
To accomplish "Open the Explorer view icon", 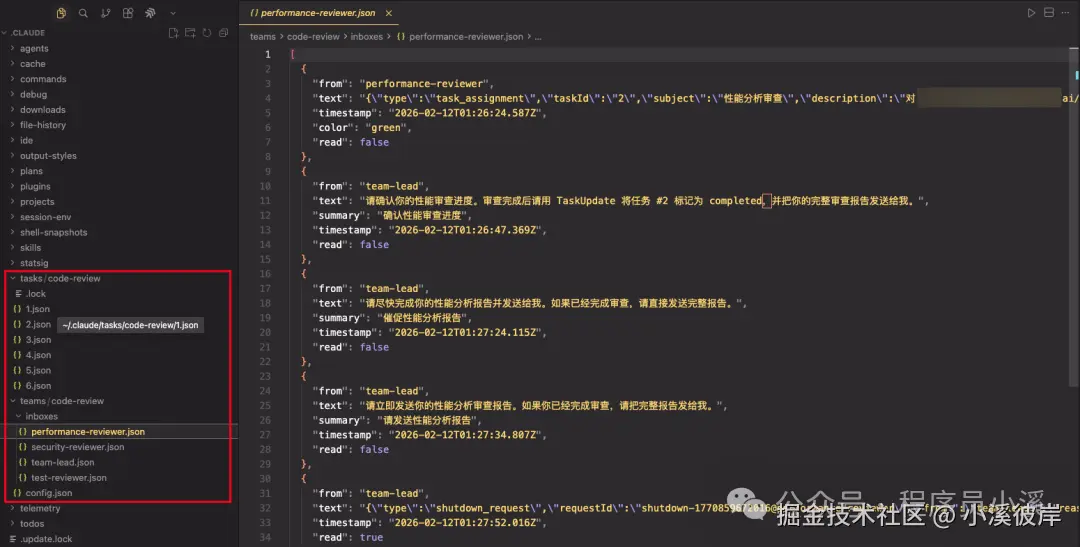I will pos(61,13).
